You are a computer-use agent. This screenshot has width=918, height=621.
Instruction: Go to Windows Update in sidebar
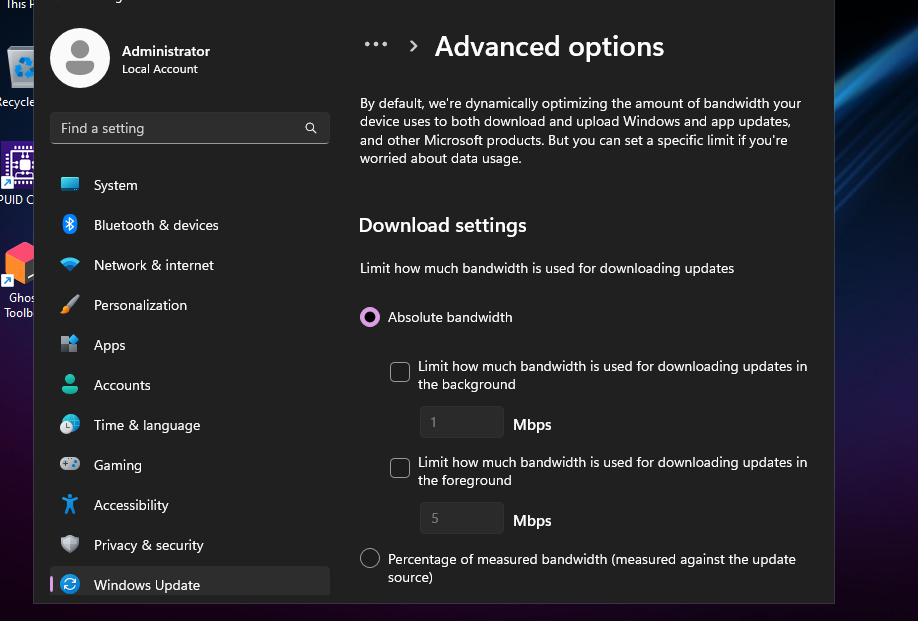click(146, 585)
